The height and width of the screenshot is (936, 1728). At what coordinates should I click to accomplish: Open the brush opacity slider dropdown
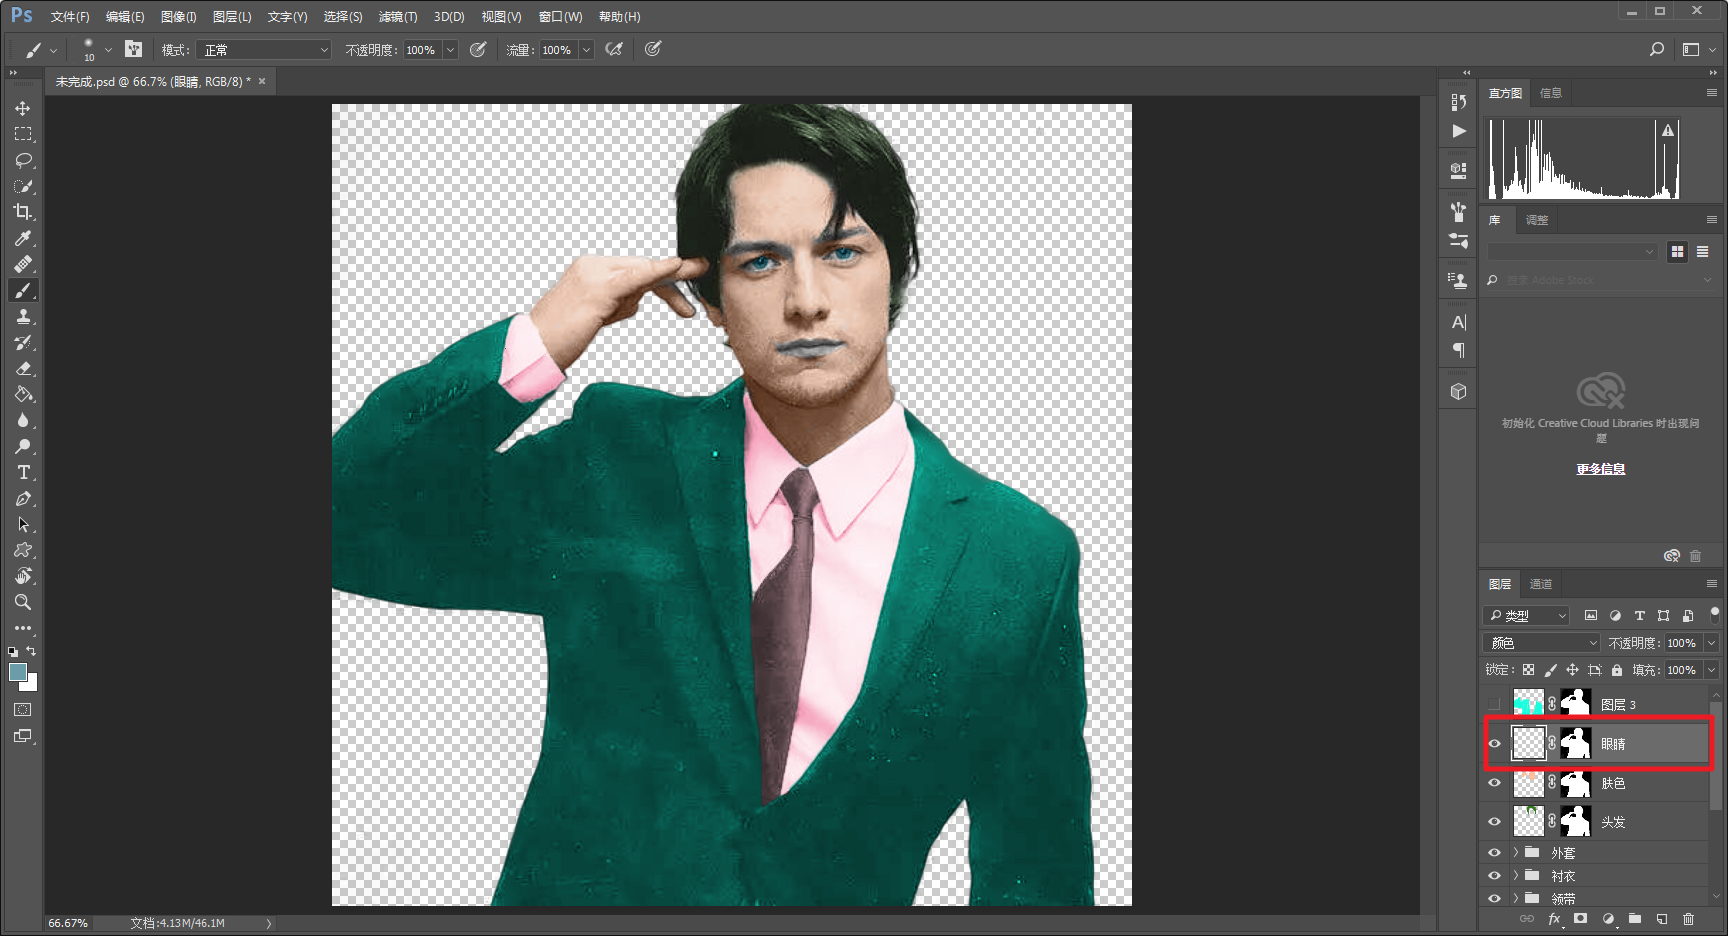[450, 50]
